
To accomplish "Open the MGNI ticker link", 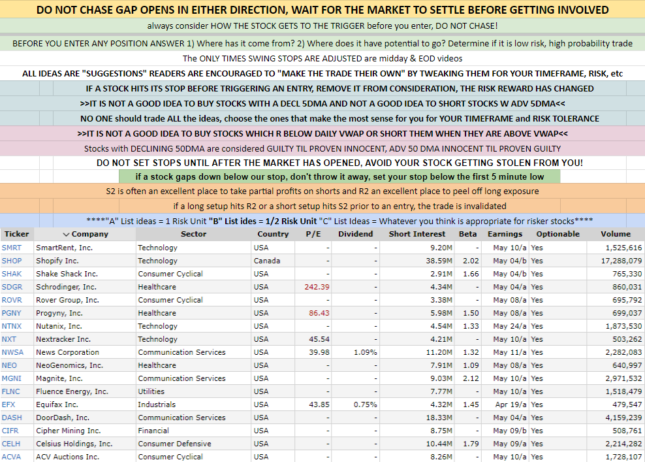I will pyautogui.click(x=12, y=378).
